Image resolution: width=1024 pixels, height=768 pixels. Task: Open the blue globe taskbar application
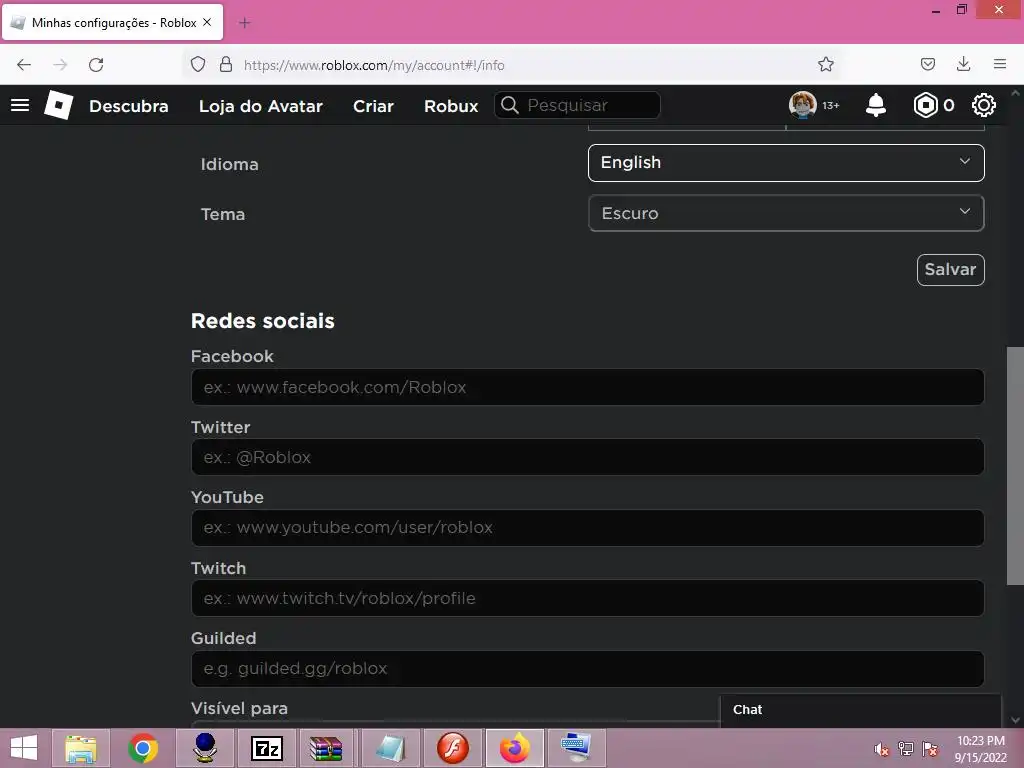point(205,748)
